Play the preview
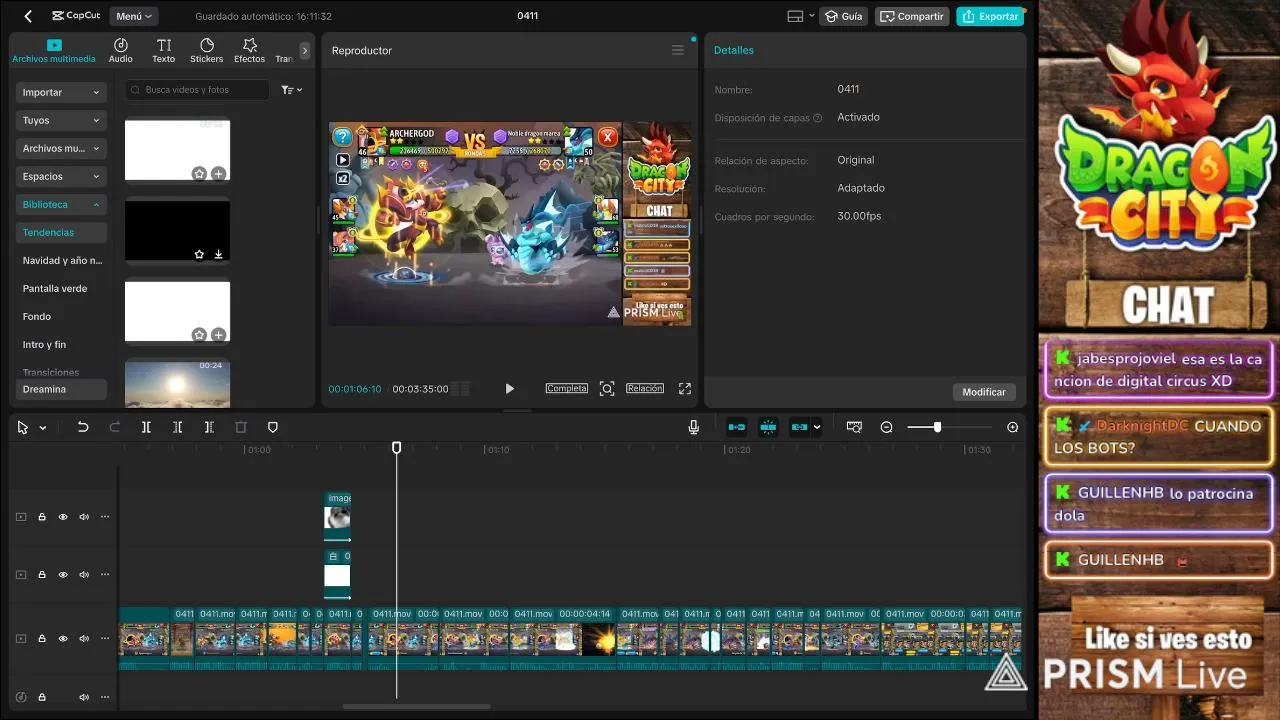This screenshot has height=720, width=1280. 509,388
